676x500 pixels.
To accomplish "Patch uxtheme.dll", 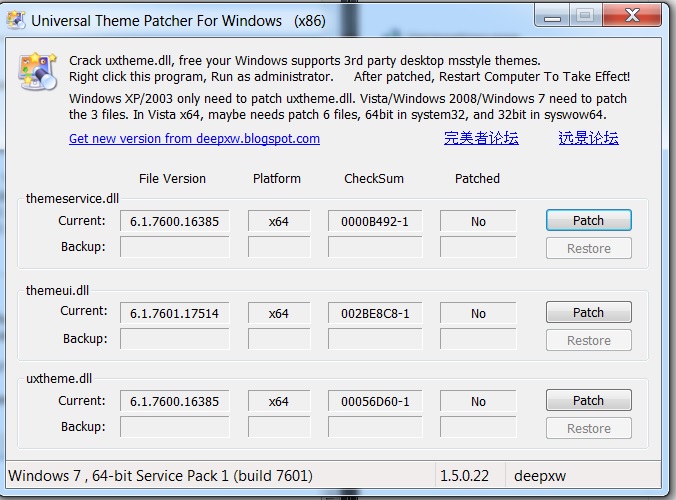I will pyautogui.click(x=588, y=400).
